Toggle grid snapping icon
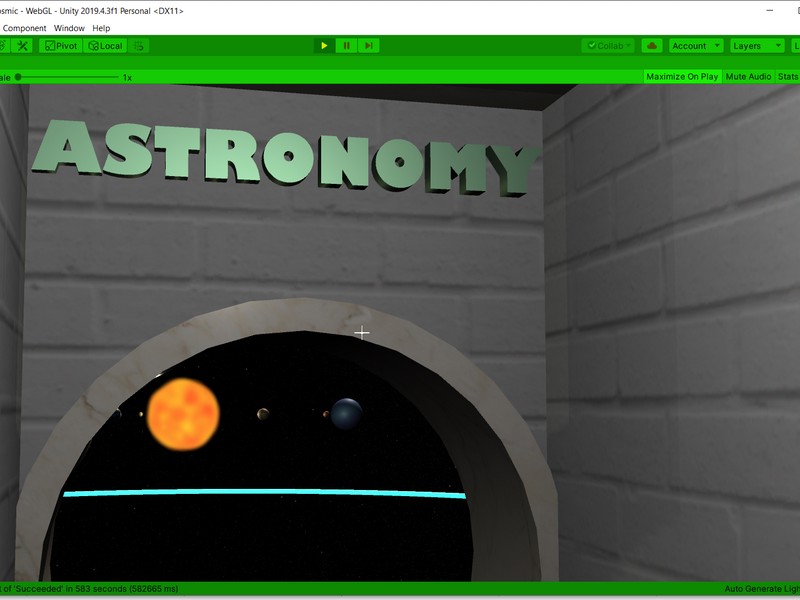800x600 pixels. [x=139, y=46]
